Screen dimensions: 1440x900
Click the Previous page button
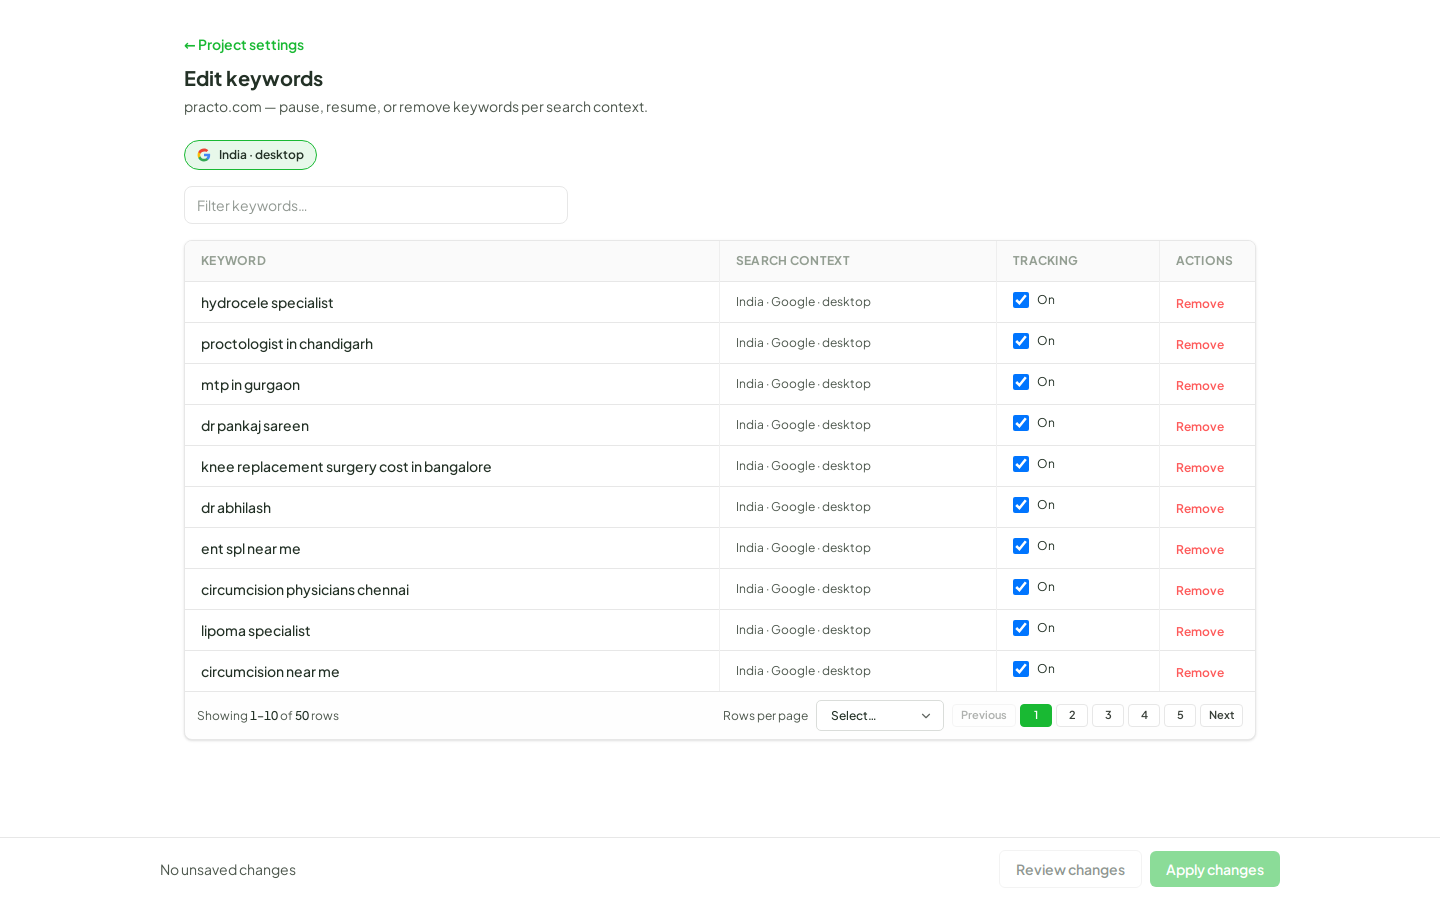coord(983,716)
